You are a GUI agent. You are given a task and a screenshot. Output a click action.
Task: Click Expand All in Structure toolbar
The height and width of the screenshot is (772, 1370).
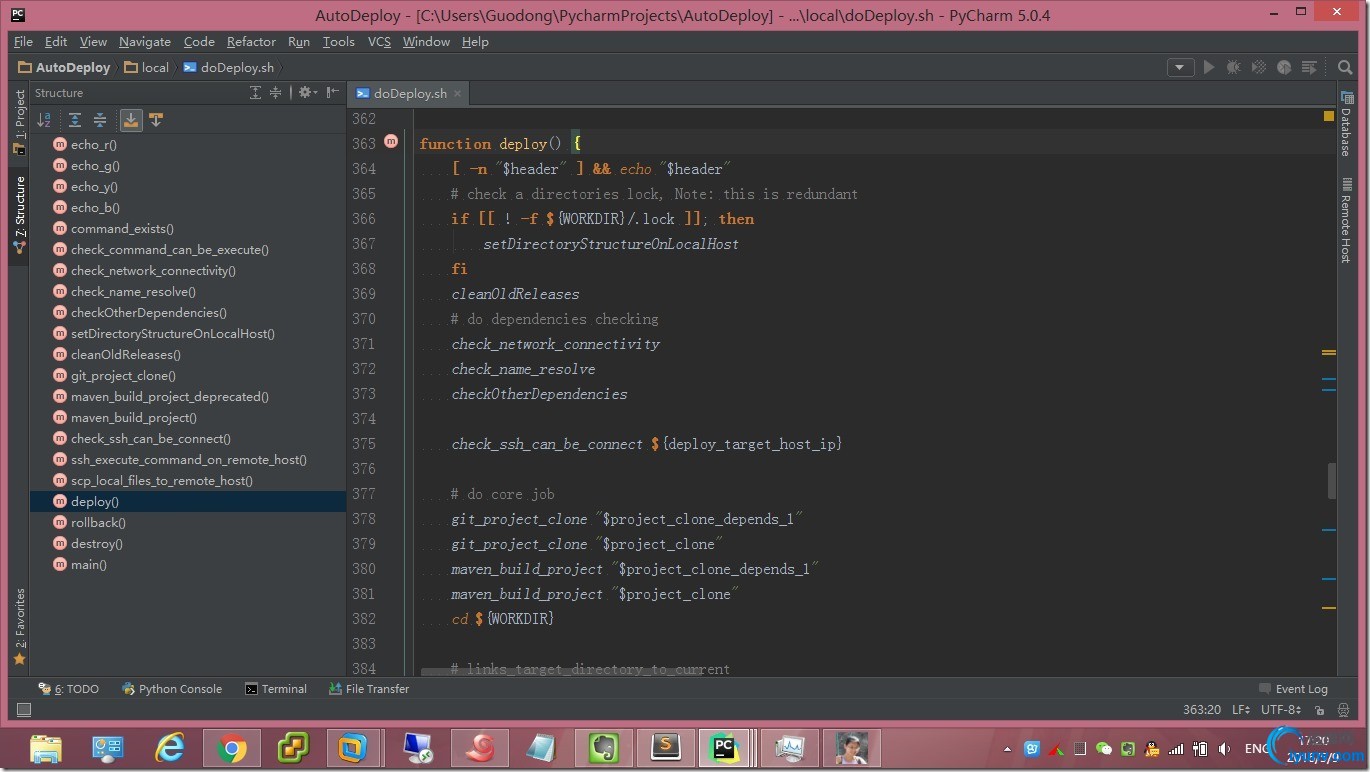(x=75, y=120)
